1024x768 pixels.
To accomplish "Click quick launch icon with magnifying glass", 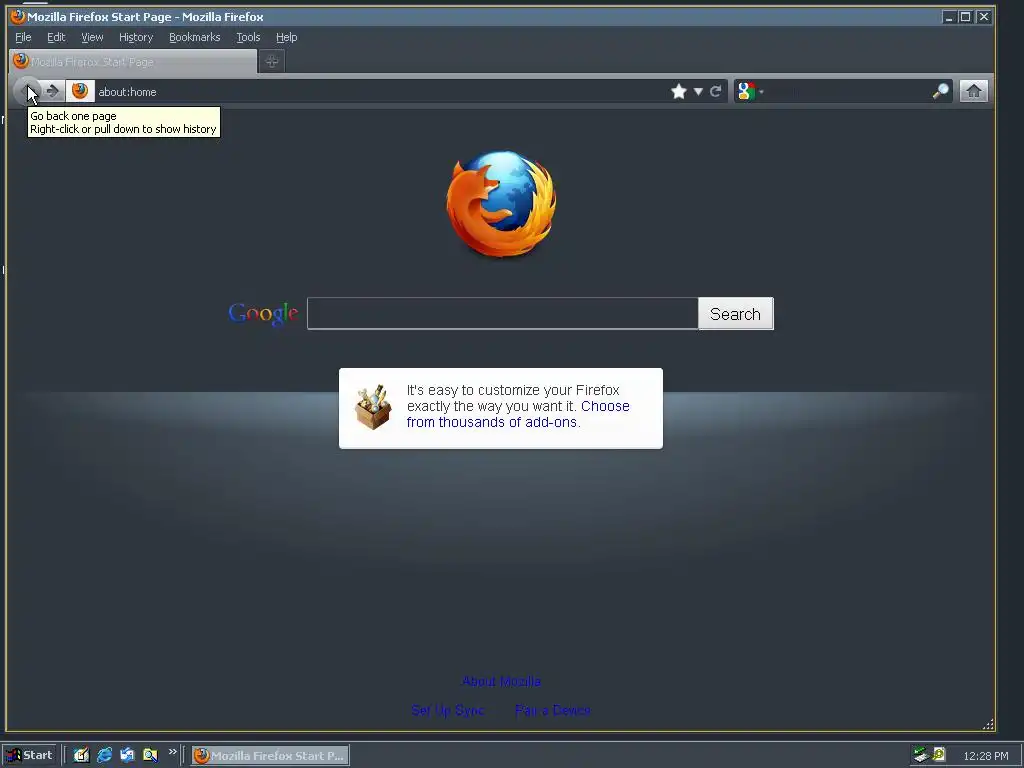I will click(150, 755).
